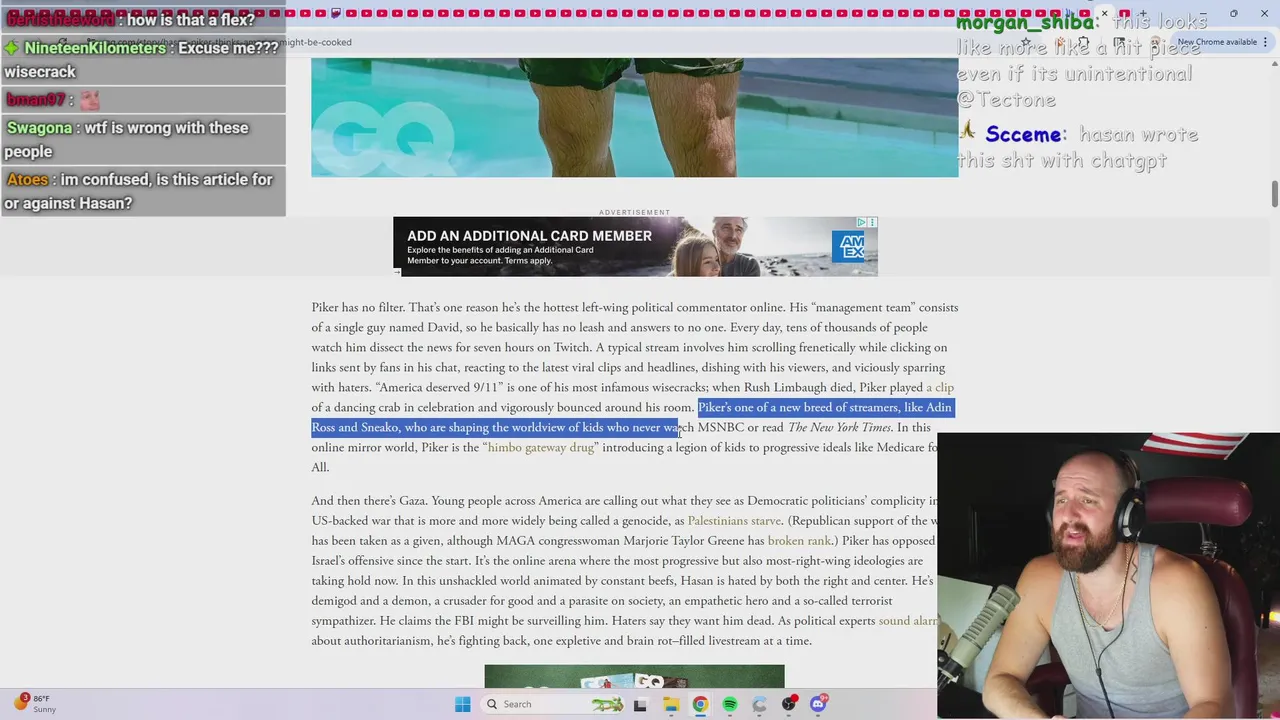Open the weather widget showing 86°F Sunny

[x=33, y=704]
